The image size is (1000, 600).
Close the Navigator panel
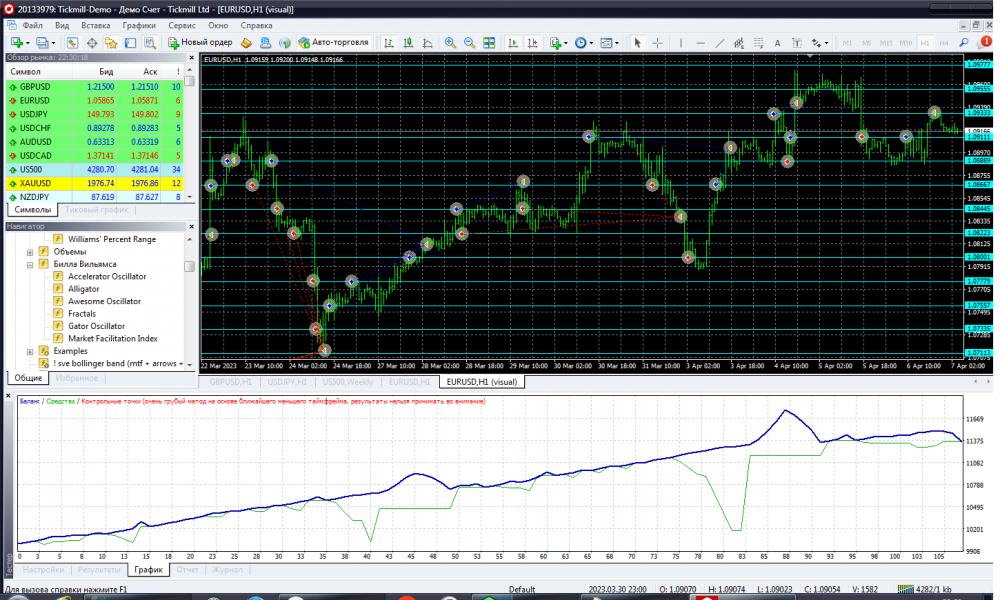coord(191,226)
